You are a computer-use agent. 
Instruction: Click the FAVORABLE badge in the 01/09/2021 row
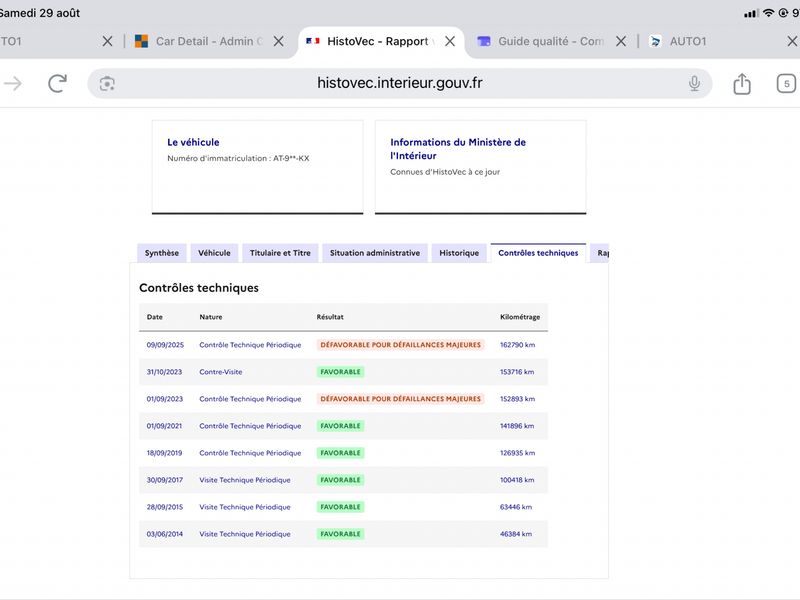coord(340,426)
